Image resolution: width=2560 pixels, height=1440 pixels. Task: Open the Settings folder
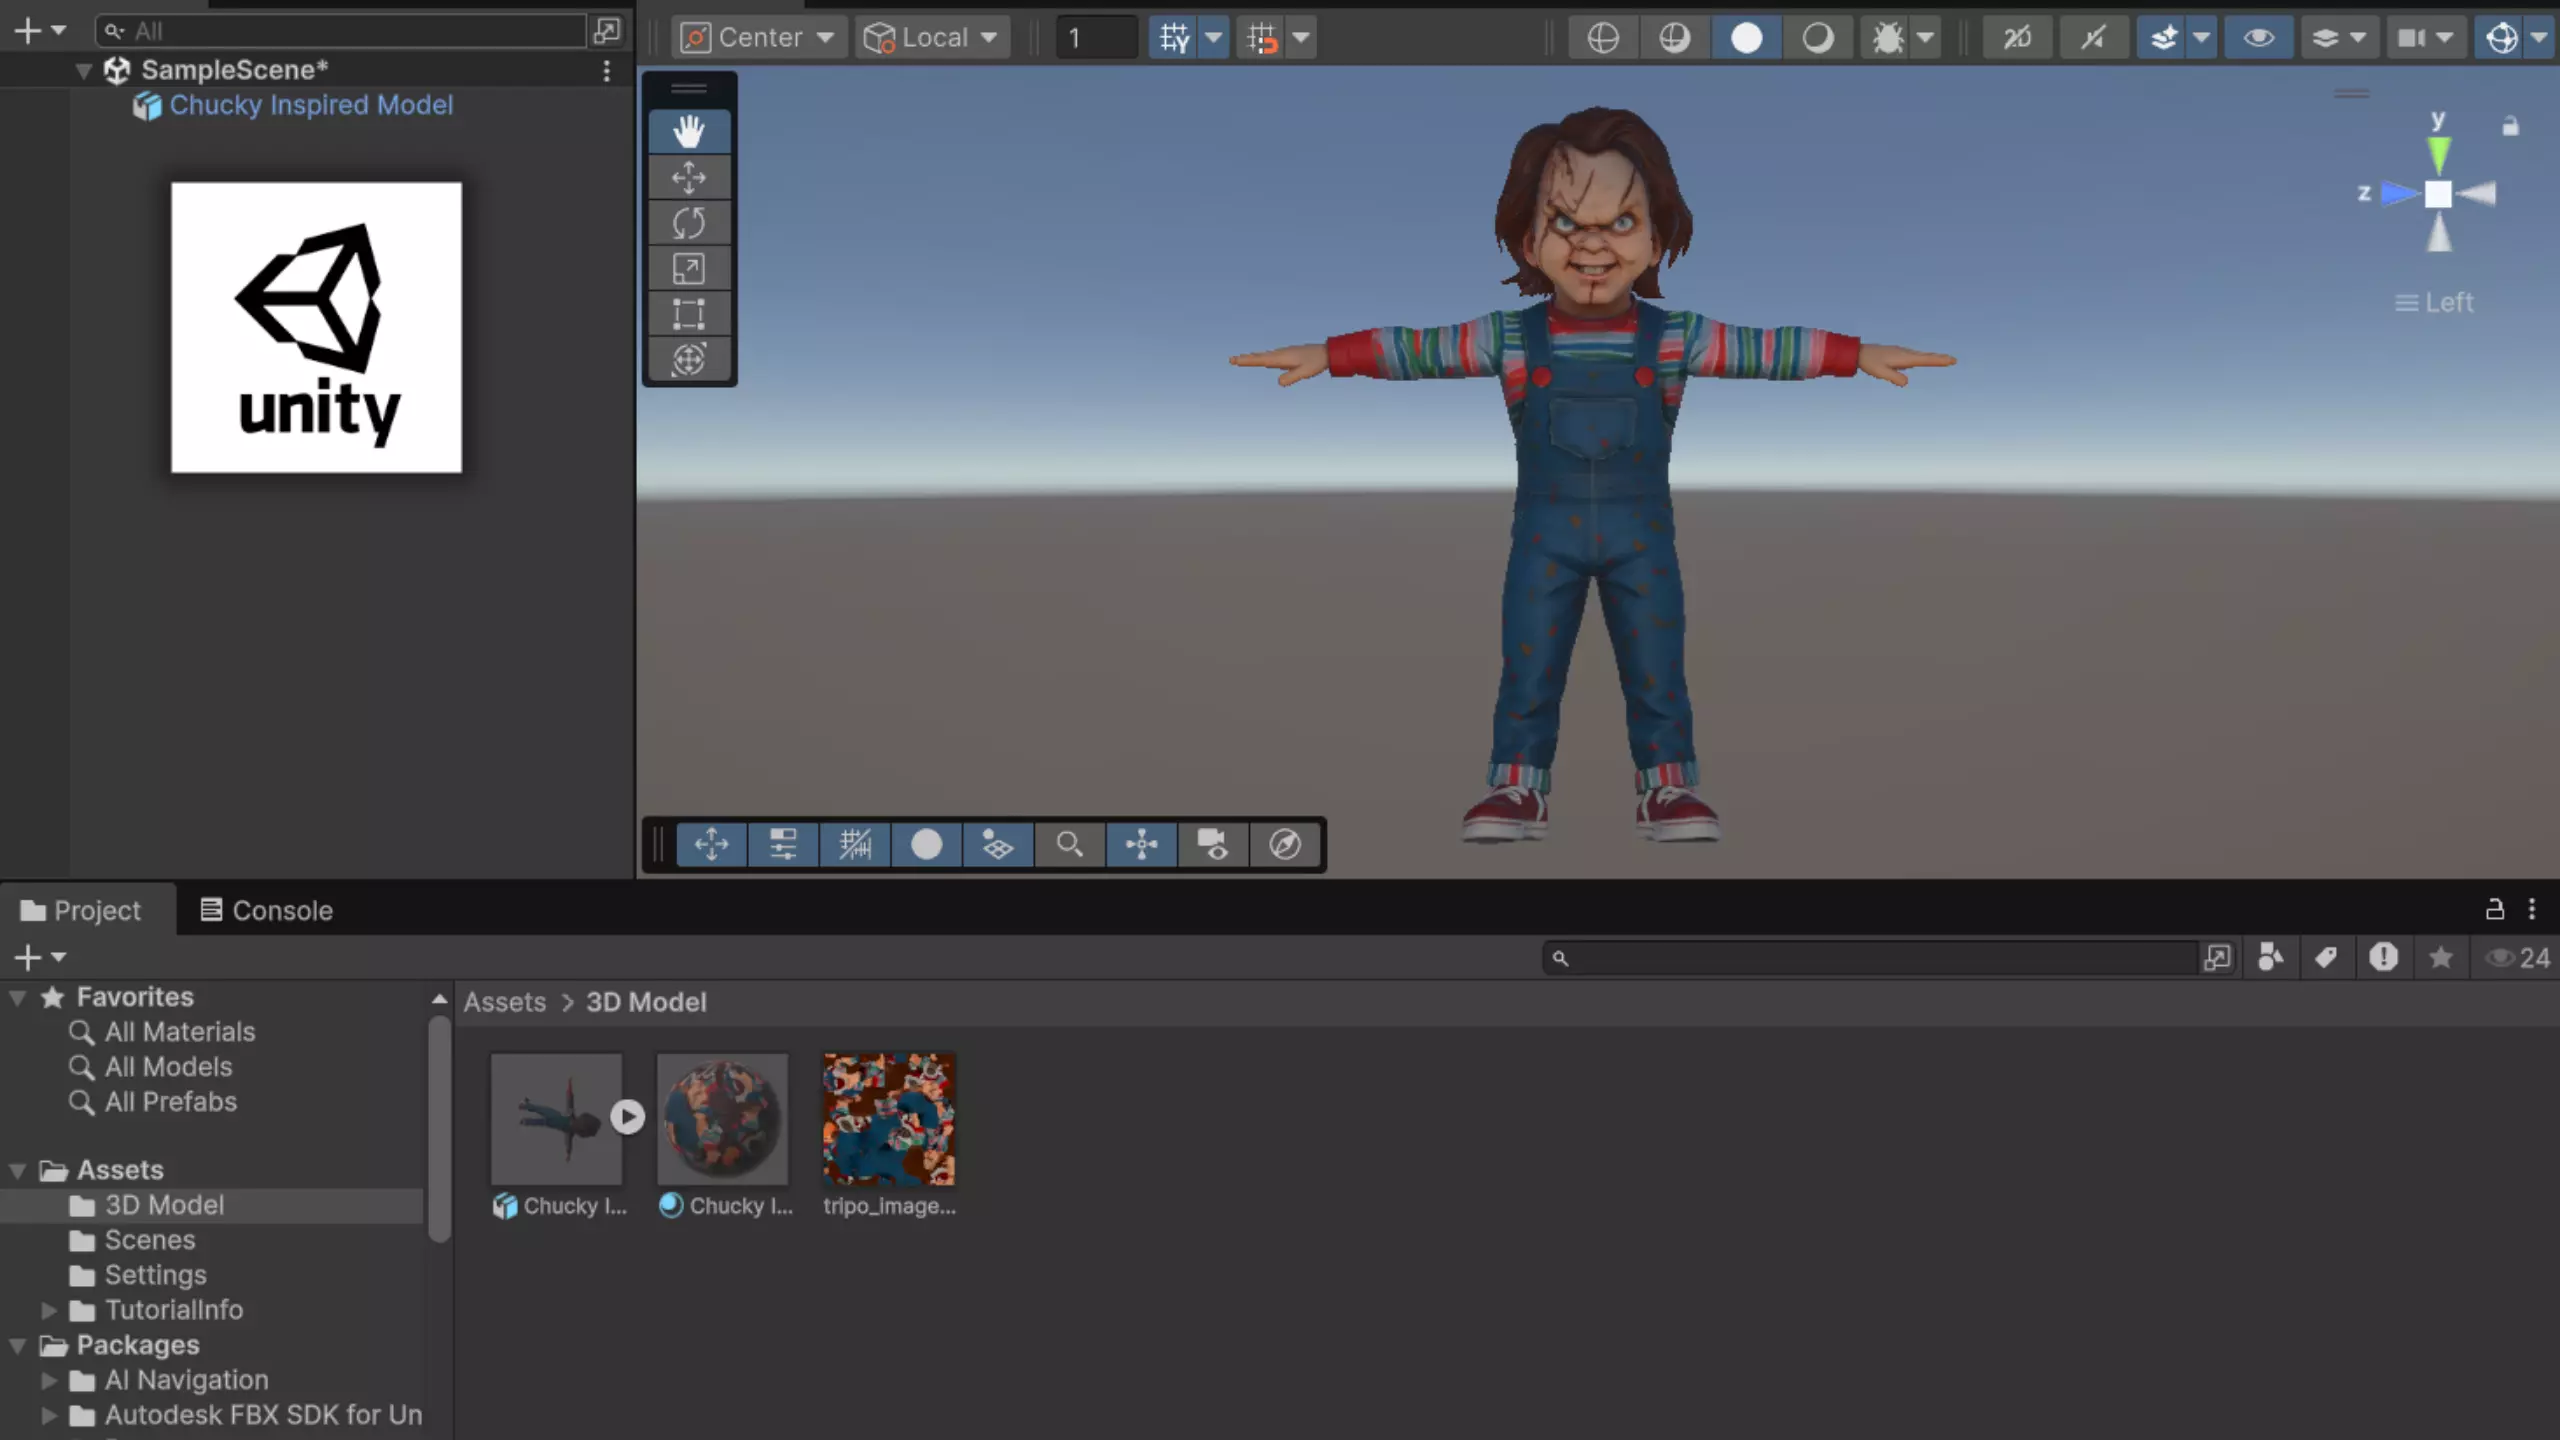click(x=155, y=1275)
